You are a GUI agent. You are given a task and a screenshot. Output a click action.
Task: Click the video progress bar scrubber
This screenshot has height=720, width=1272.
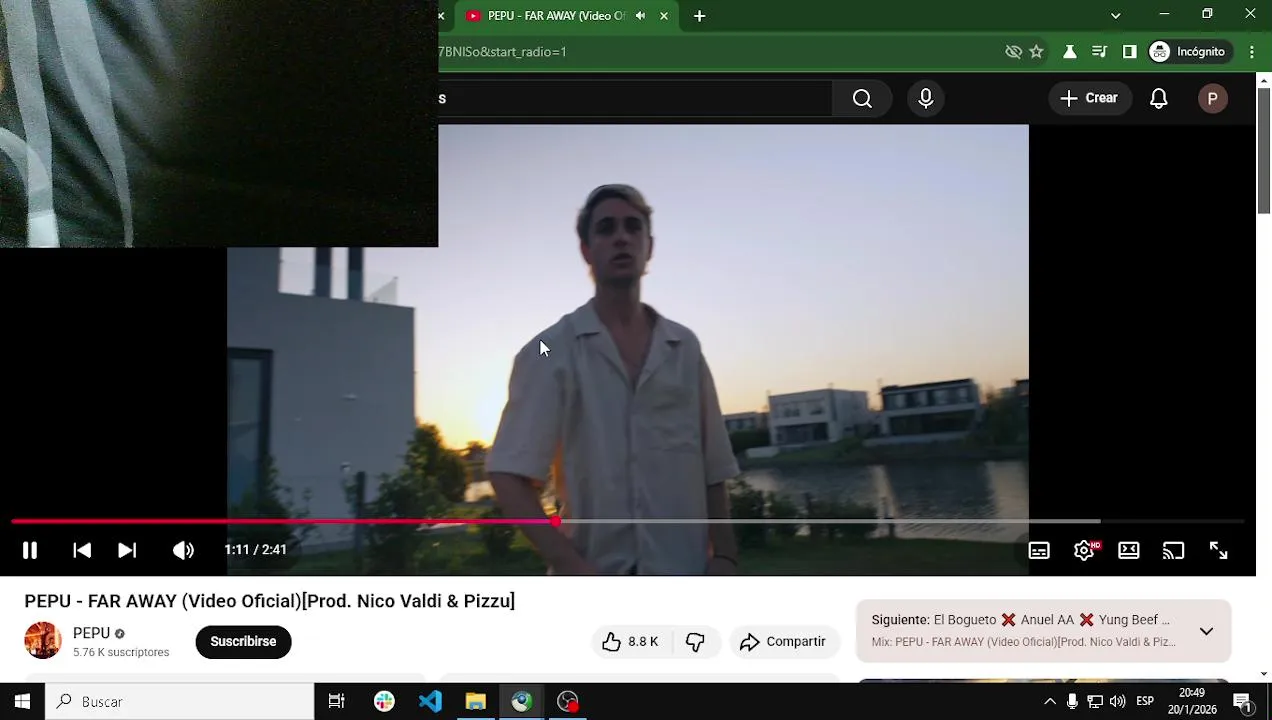[x=555, y=521]
